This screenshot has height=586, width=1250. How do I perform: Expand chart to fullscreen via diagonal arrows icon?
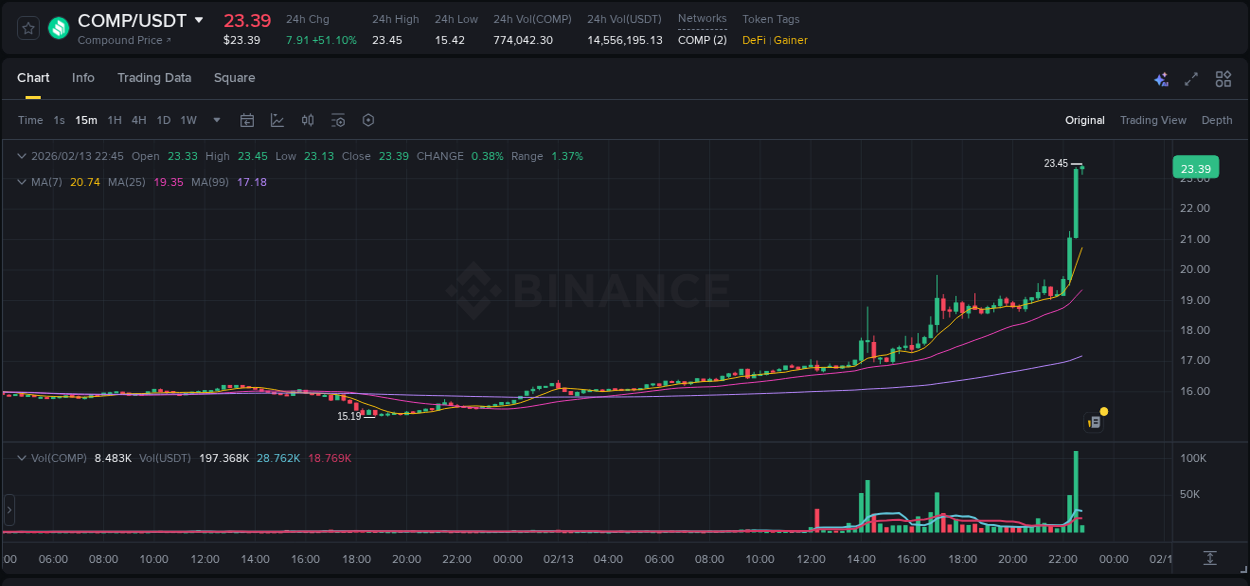[x=1191, y=78]
